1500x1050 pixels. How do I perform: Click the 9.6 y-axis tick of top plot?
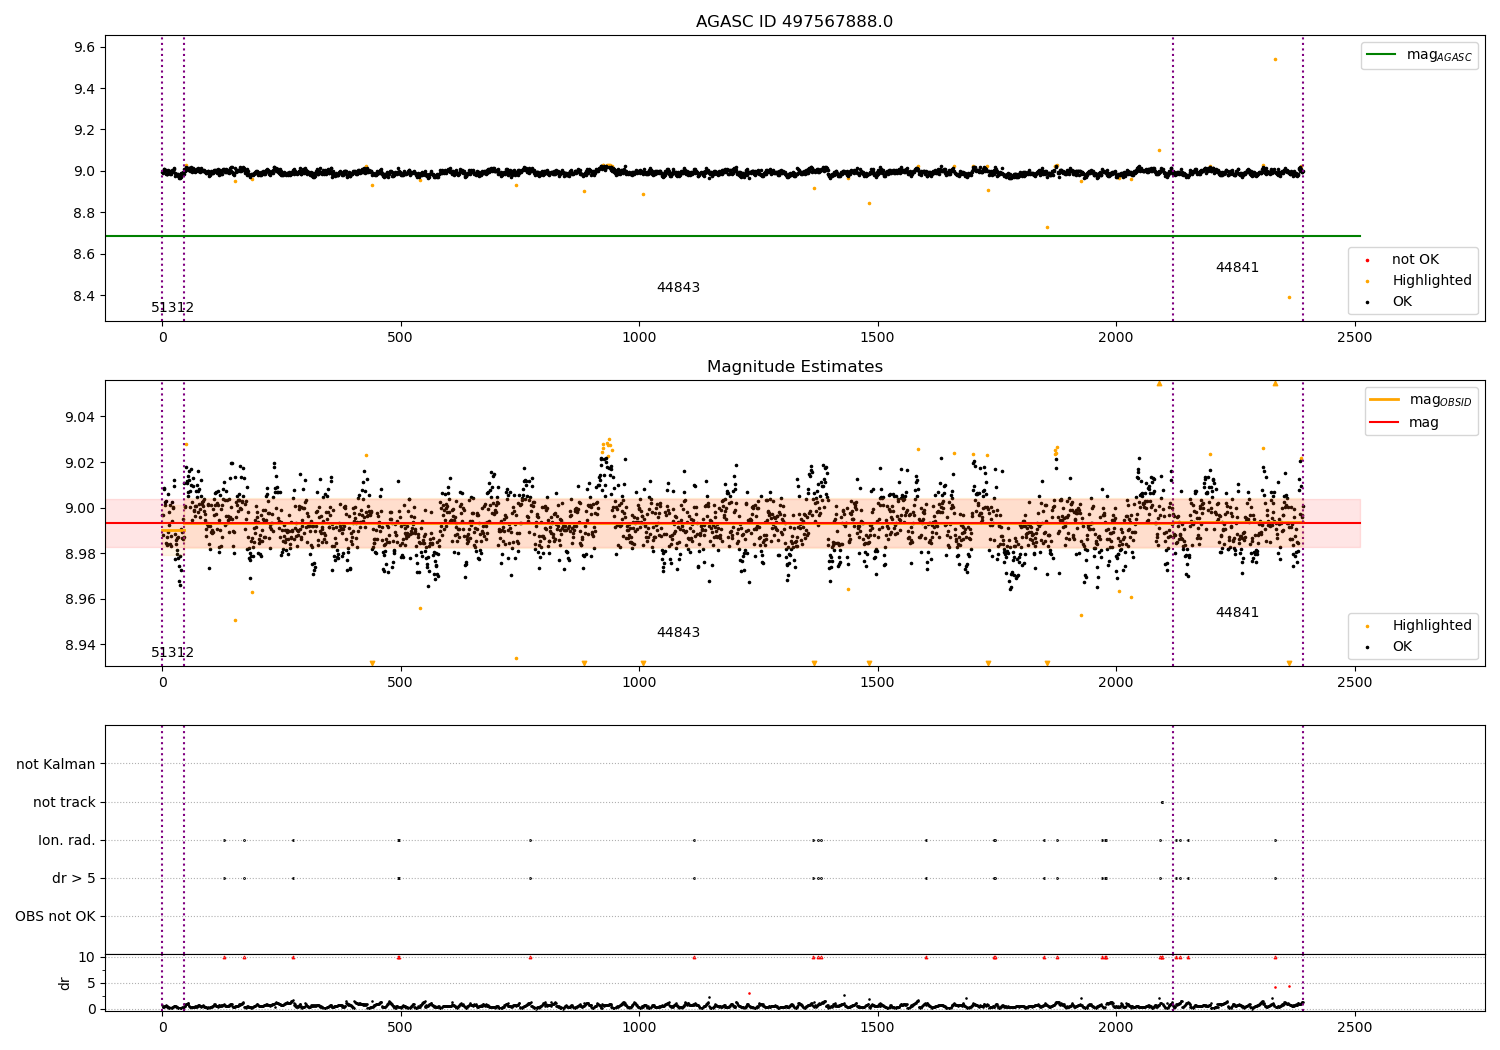click(84, 48)
